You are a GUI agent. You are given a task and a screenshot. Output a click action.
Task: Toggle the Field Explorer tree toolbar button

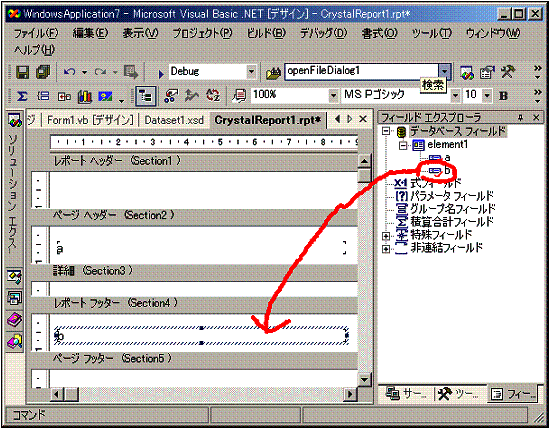pyautogui.click(x=146, y=96)
